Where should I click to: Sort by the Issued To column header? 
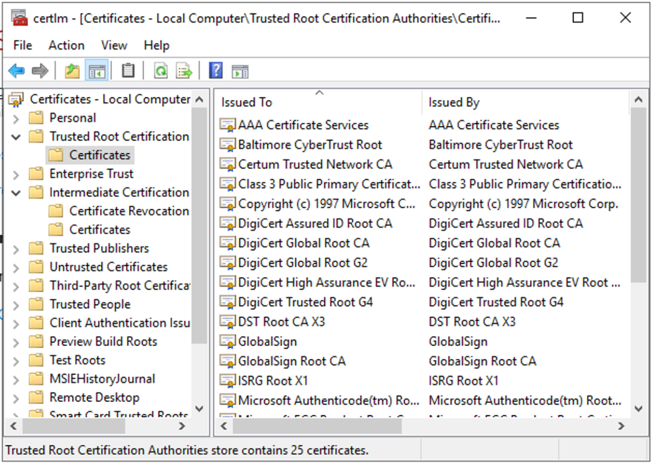pos(319,102)
